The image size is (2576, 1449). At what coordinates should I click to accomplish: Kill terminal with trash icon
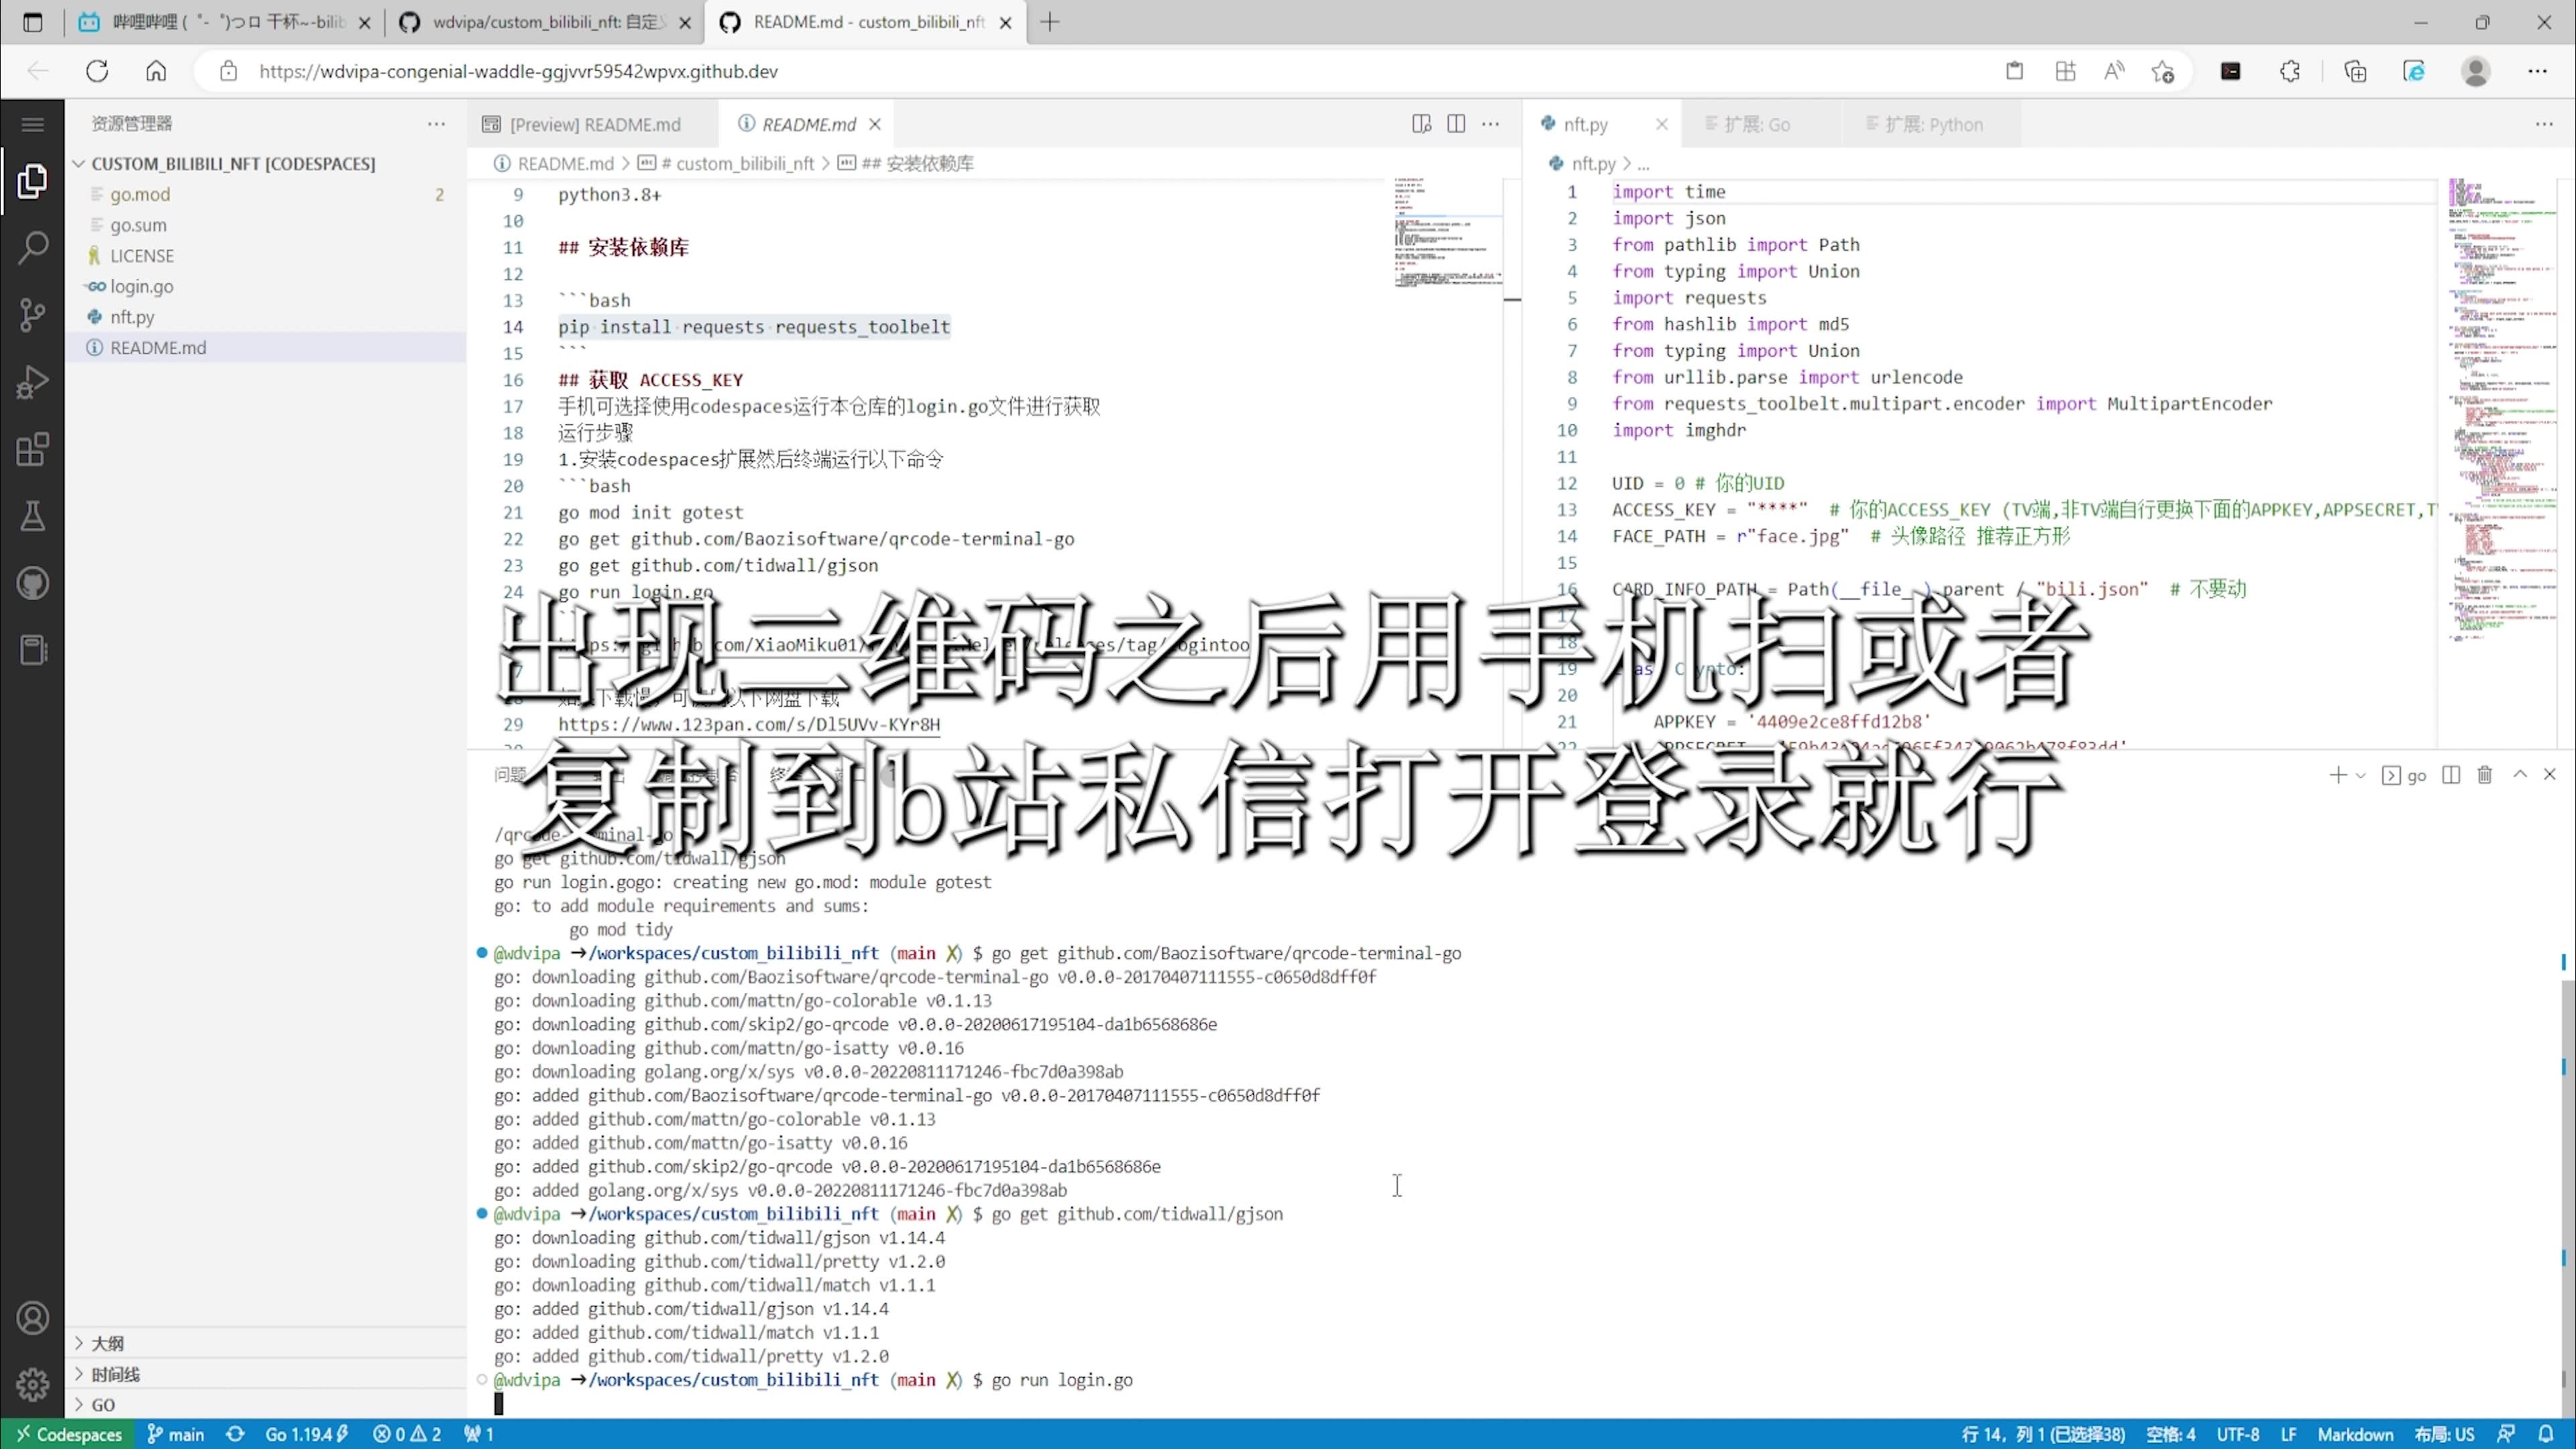coord(2485,775)
